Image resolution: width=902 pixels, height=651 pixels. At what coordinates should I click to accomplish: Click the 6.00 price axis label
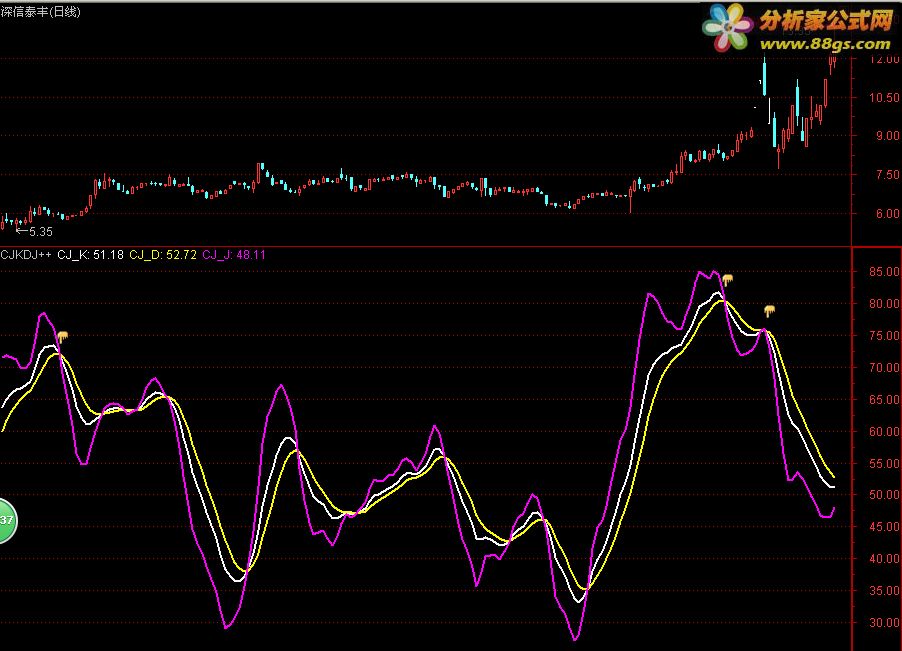click(x=888, y=213)
